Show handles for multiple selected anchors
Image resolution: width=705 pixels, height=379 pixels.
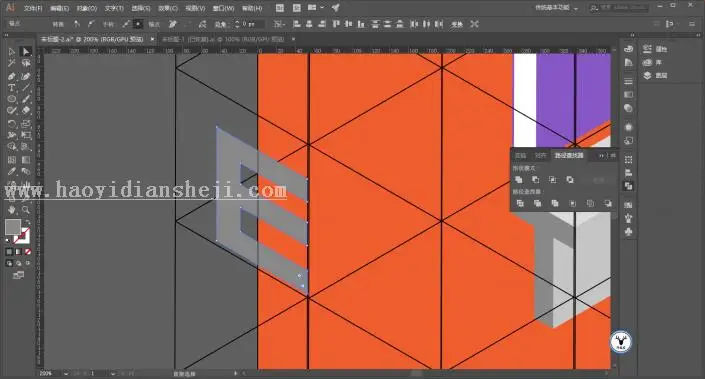coord(126,24)
